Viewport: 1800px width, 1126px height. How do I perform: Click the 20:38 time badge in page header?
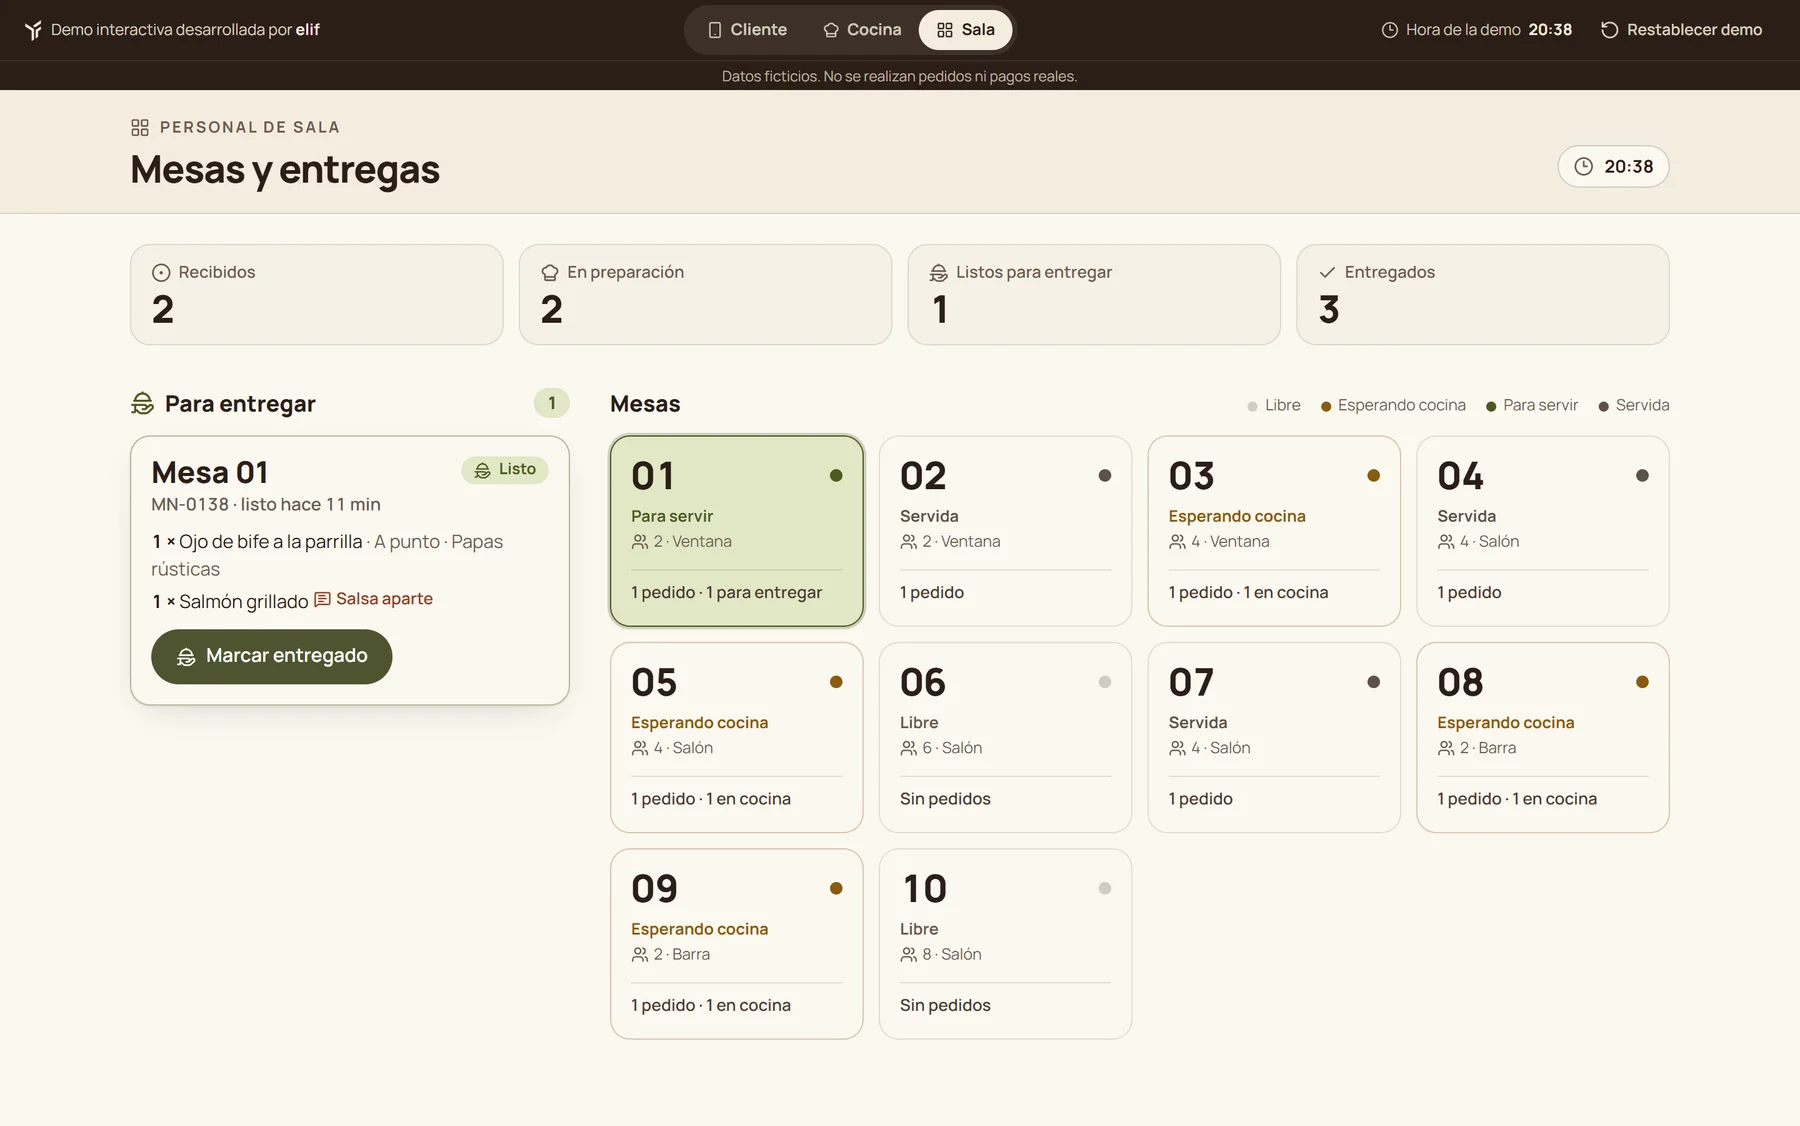[x=1613, y=166]
